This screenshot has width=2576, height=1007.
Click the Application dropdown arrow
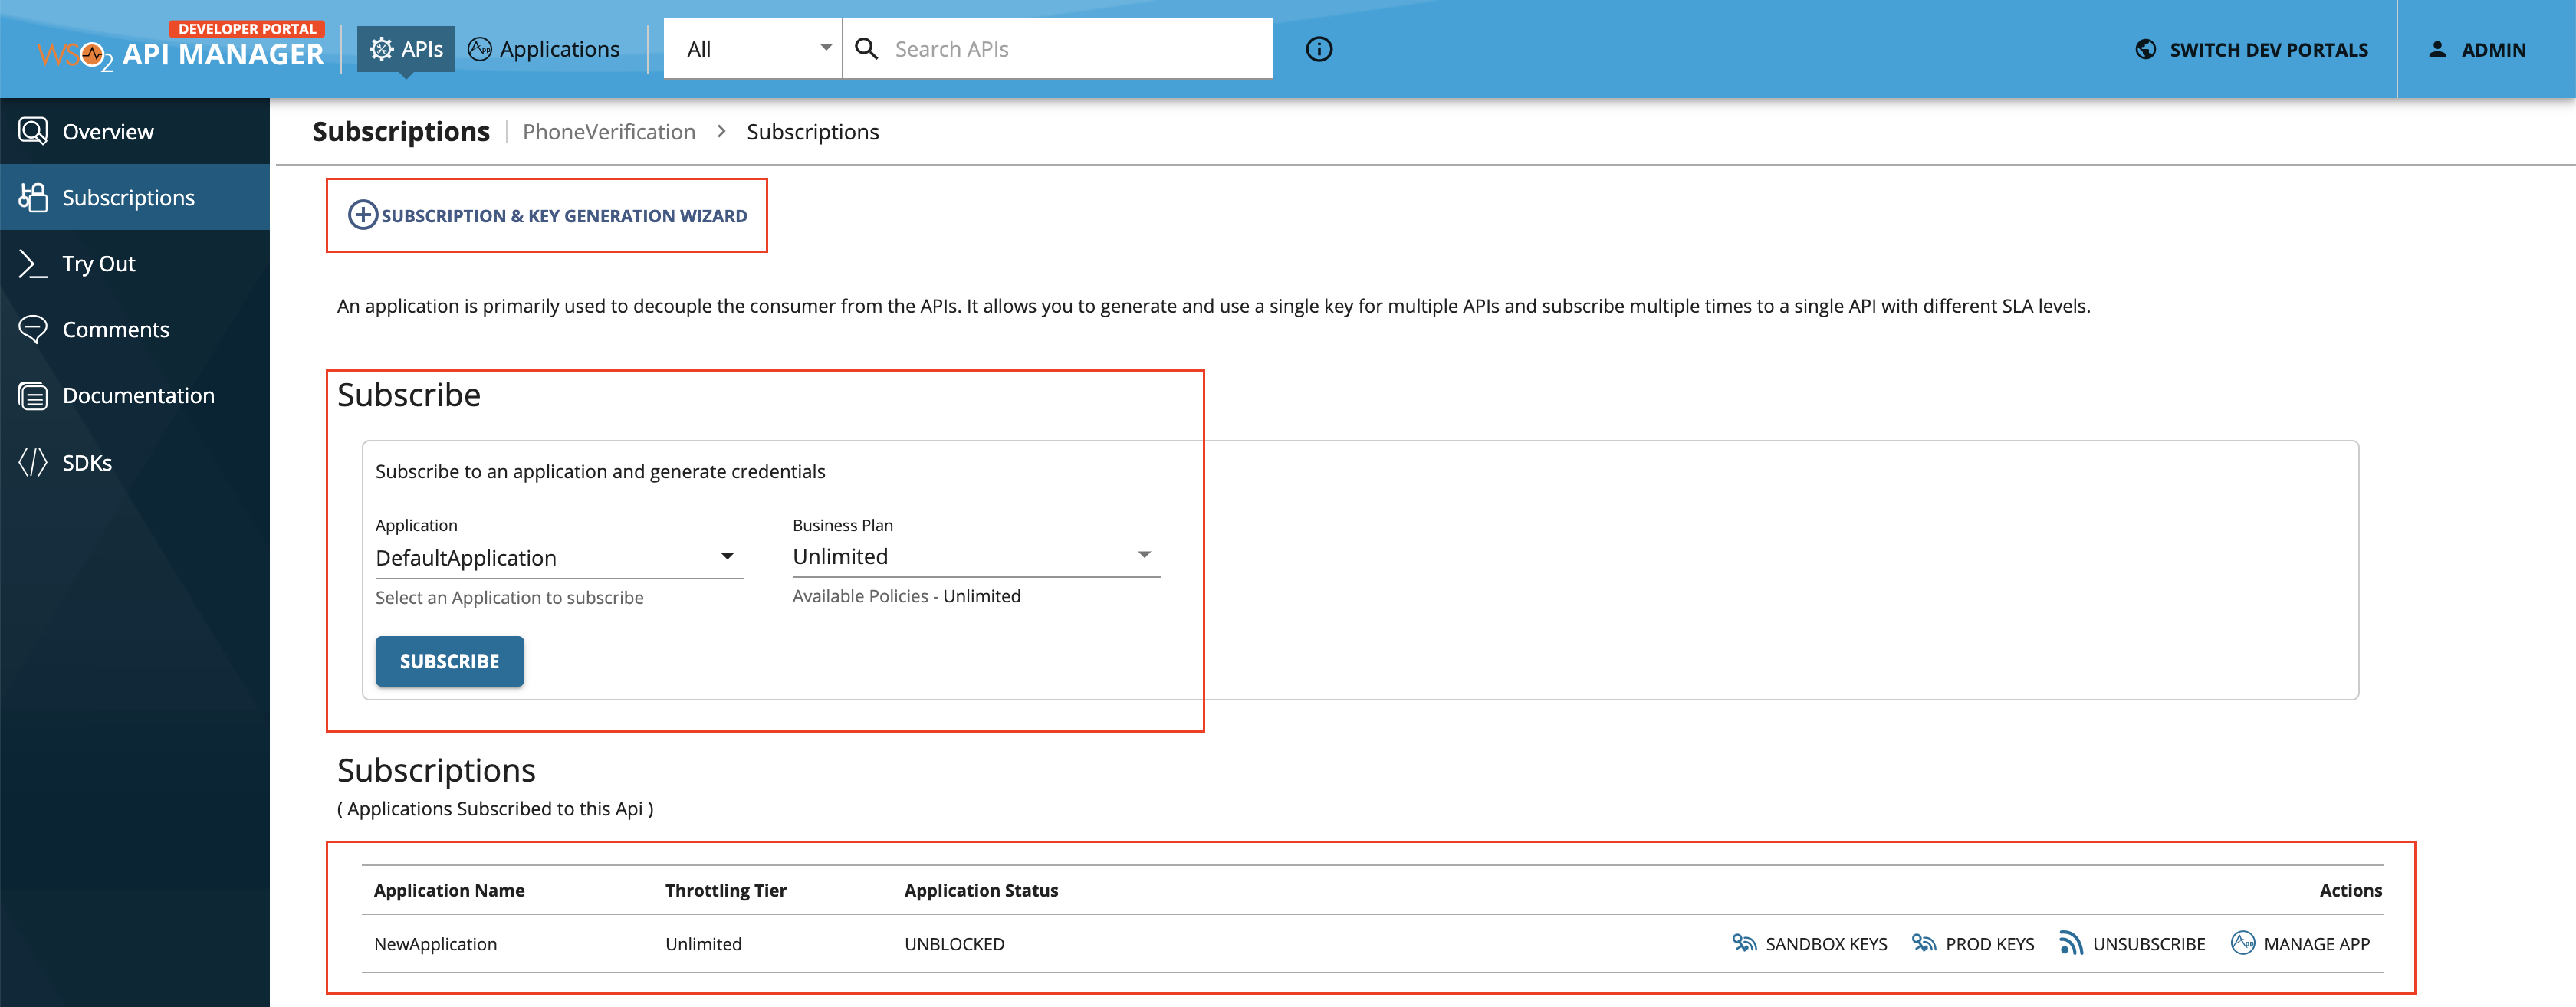pyautogui.click(x=727, y=556)
